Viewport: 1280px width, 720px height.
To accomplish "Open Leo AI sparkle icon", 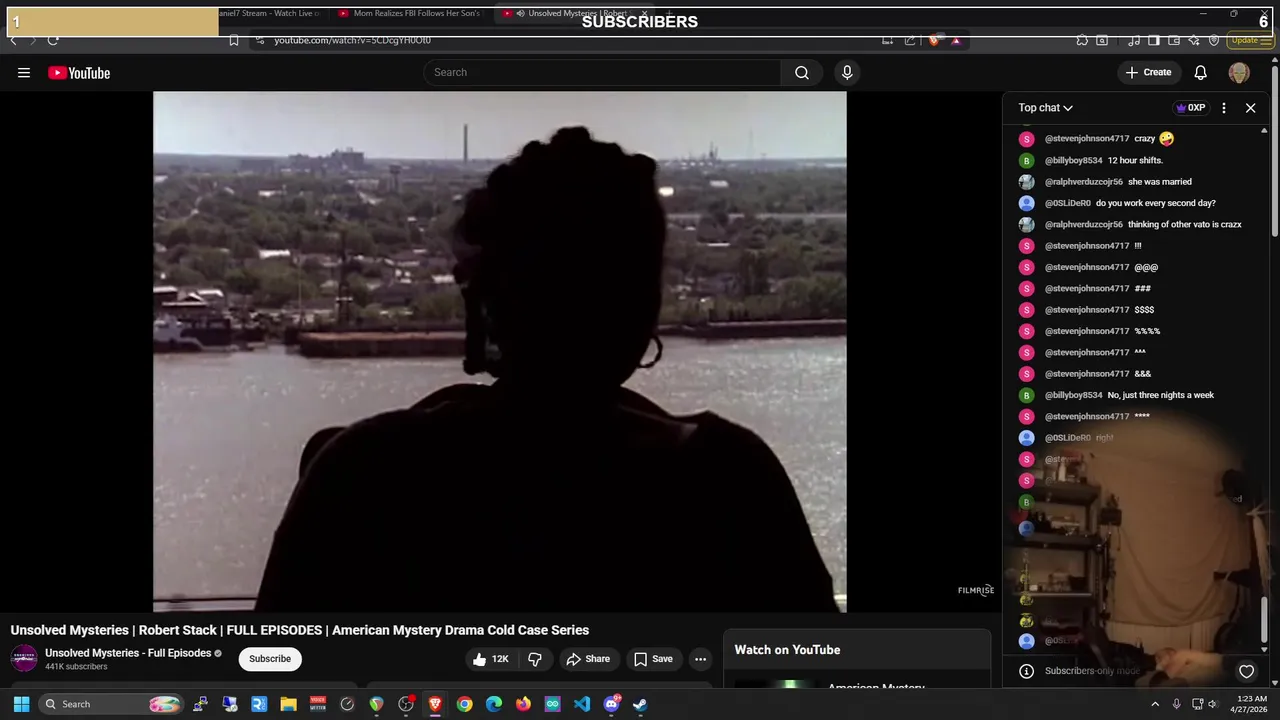I will 1194,40.
